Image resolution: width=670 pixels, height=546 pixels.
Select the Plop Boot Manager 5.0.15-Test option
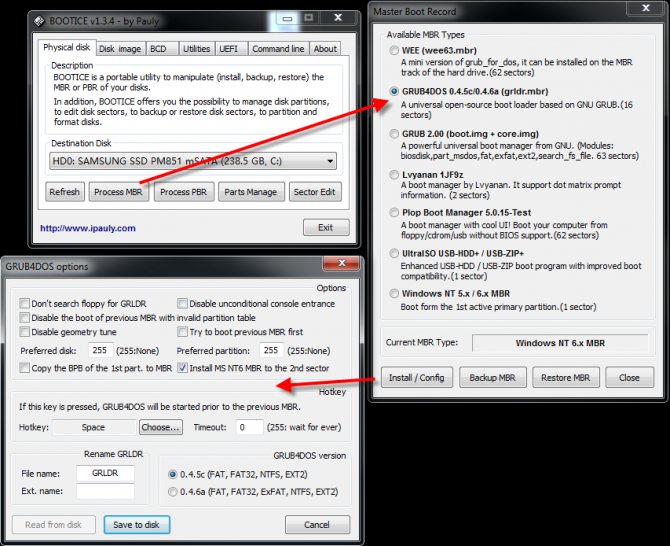click(x=394, y=212)
